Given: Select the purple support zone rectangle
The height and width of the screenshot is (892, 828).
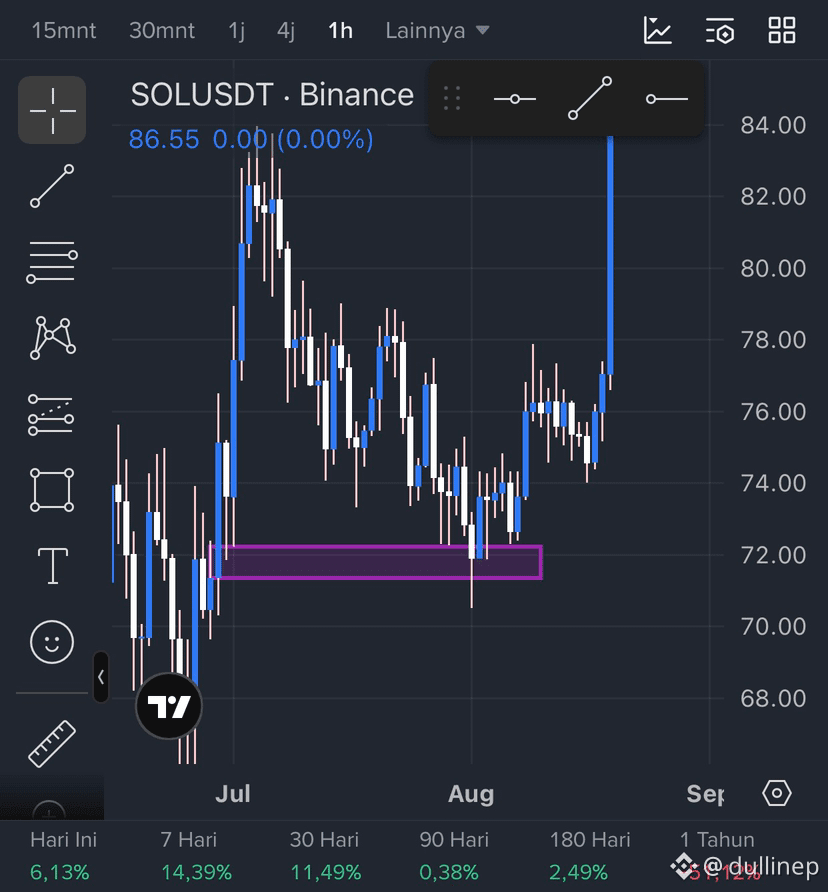Looking at the screenshot, I should 376,562.
